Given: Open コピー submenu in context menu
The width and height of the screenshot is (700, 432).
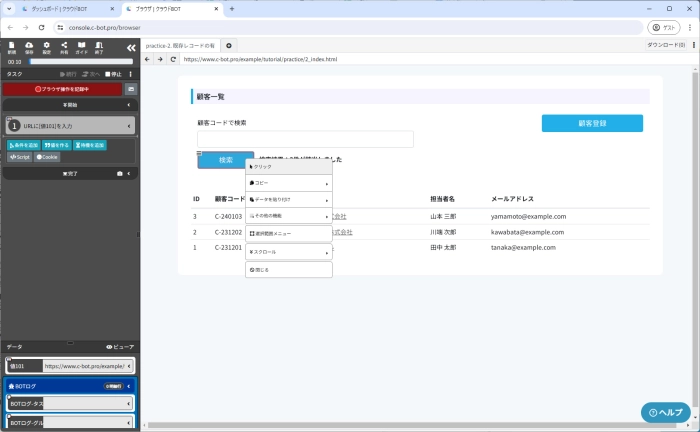Looking at the screenshot, I should pyautogui.click(x=288, y=184).
